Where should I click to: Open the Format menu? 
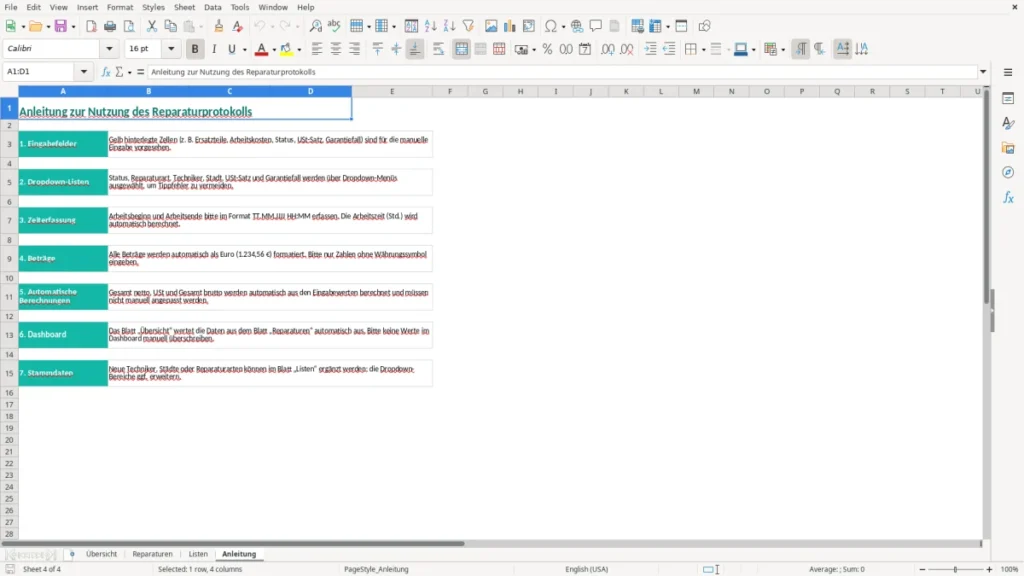(x=120, y=7)
